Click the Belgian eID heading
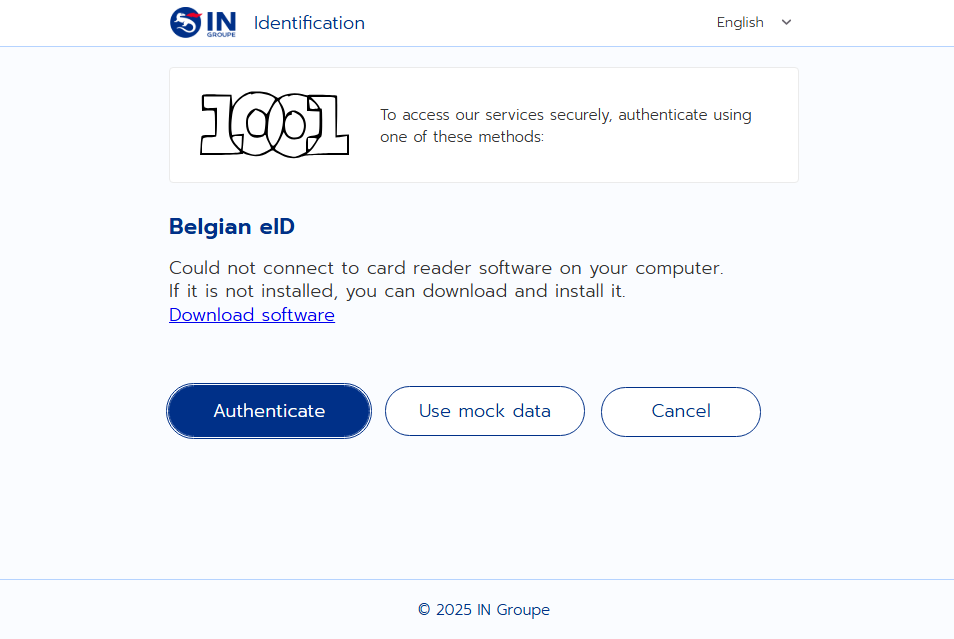 232,227
